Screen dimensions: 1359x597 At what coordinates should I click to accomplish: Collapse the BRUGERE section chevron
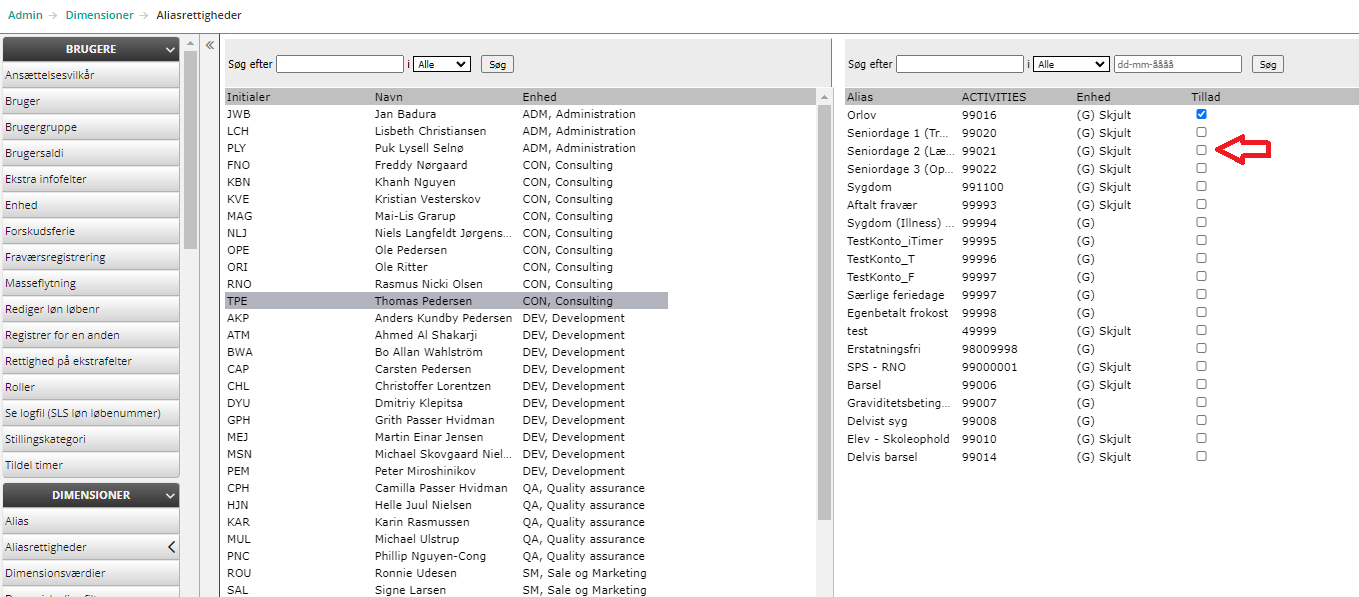[x=170, y=50]
